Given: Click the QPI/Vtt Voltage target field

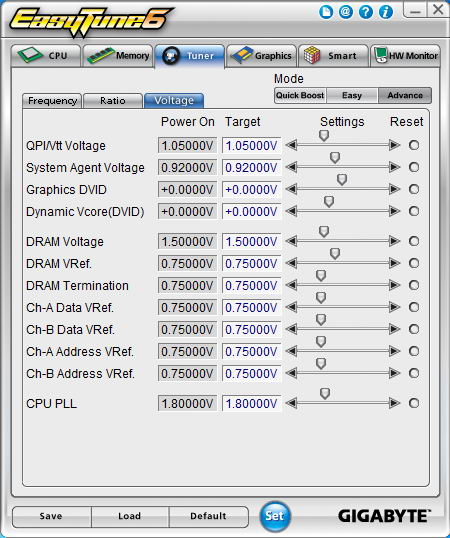Looking at the screenshot, I should tap(251, 145).
